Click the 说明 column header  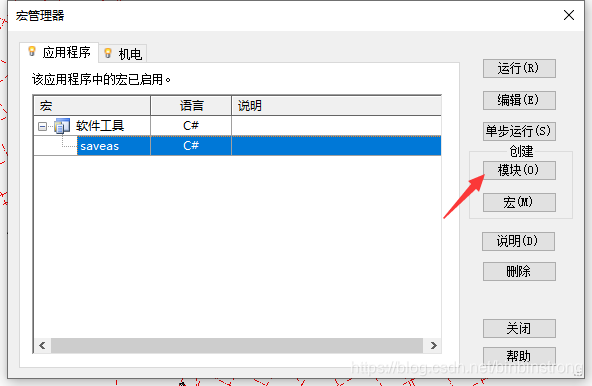(336, 105)
